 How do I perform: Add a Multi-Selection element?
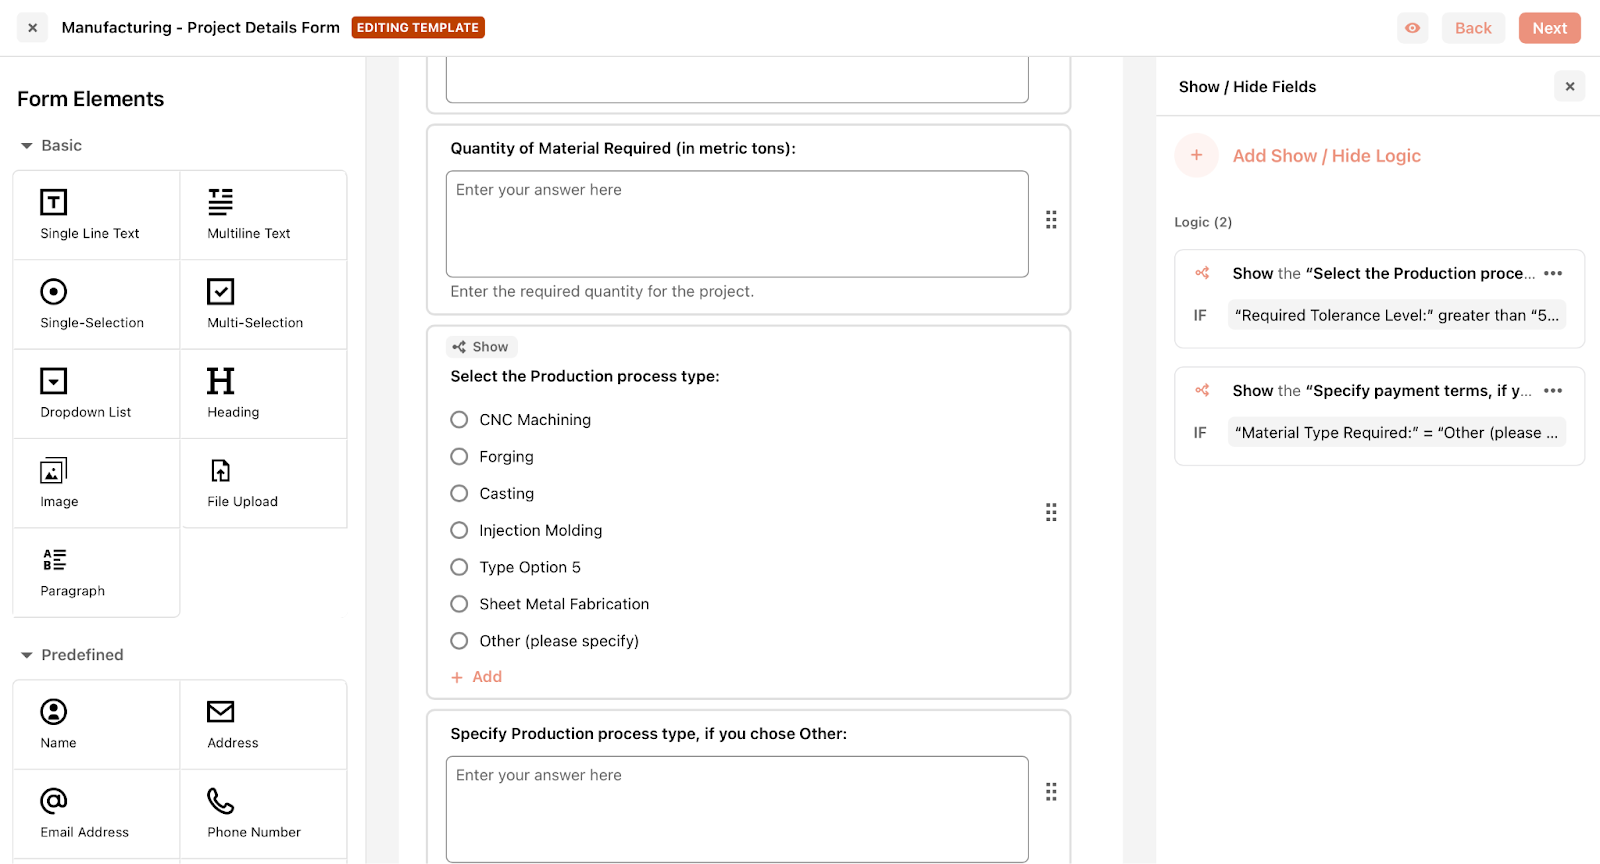[x=263, y=304]
